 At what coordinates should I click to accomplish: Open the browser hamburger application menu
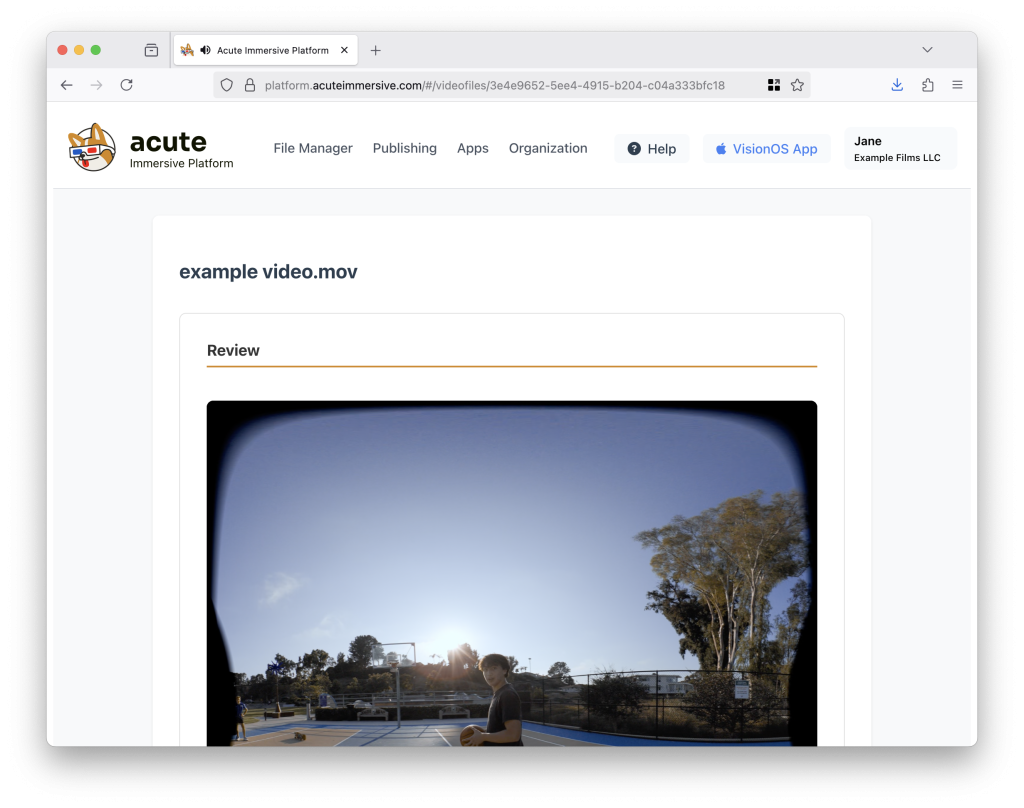click(957, 85)
